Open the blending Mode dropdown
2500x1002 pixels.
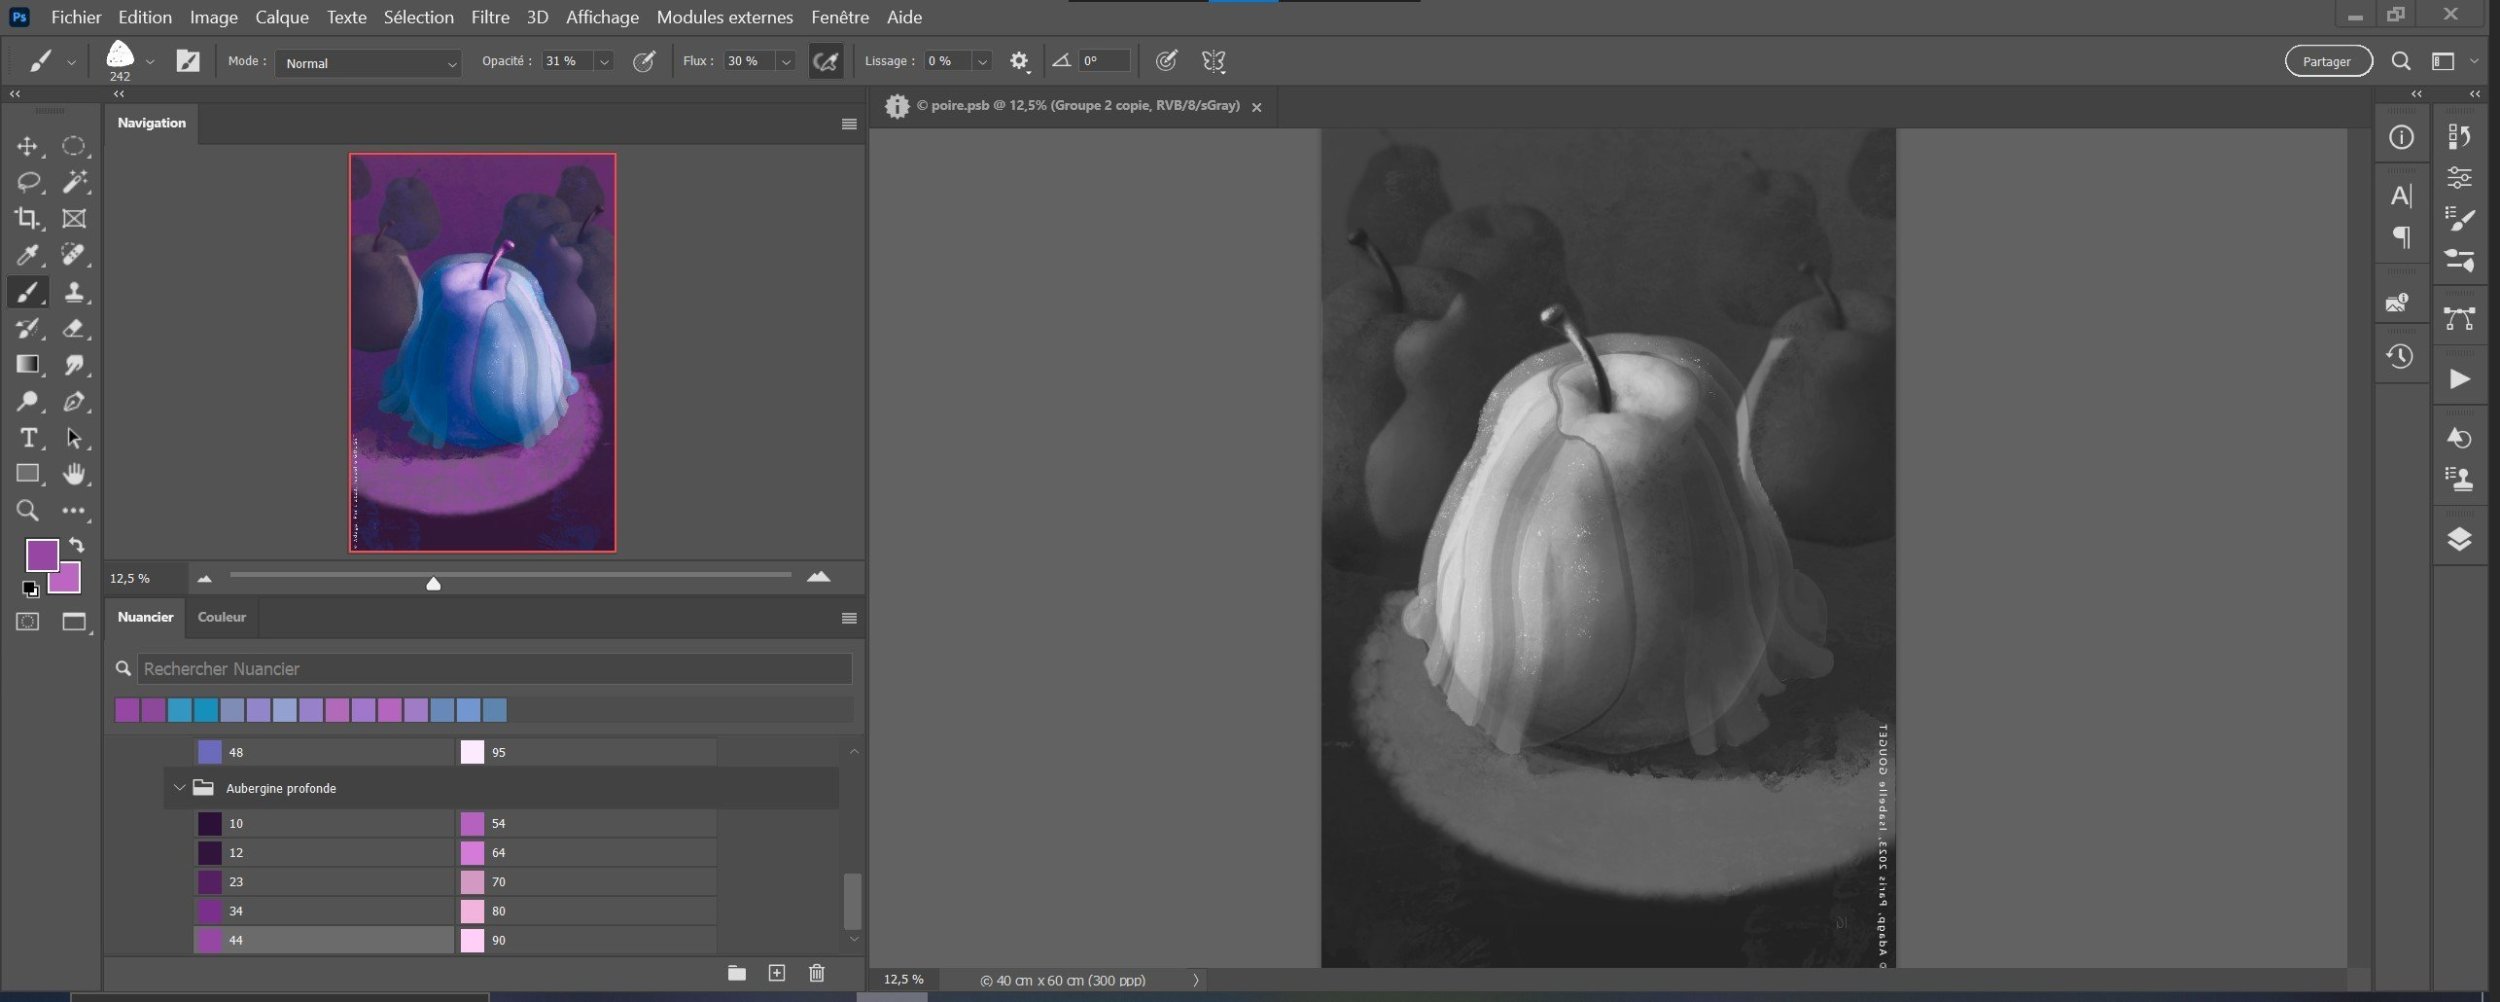pos(368,63)
